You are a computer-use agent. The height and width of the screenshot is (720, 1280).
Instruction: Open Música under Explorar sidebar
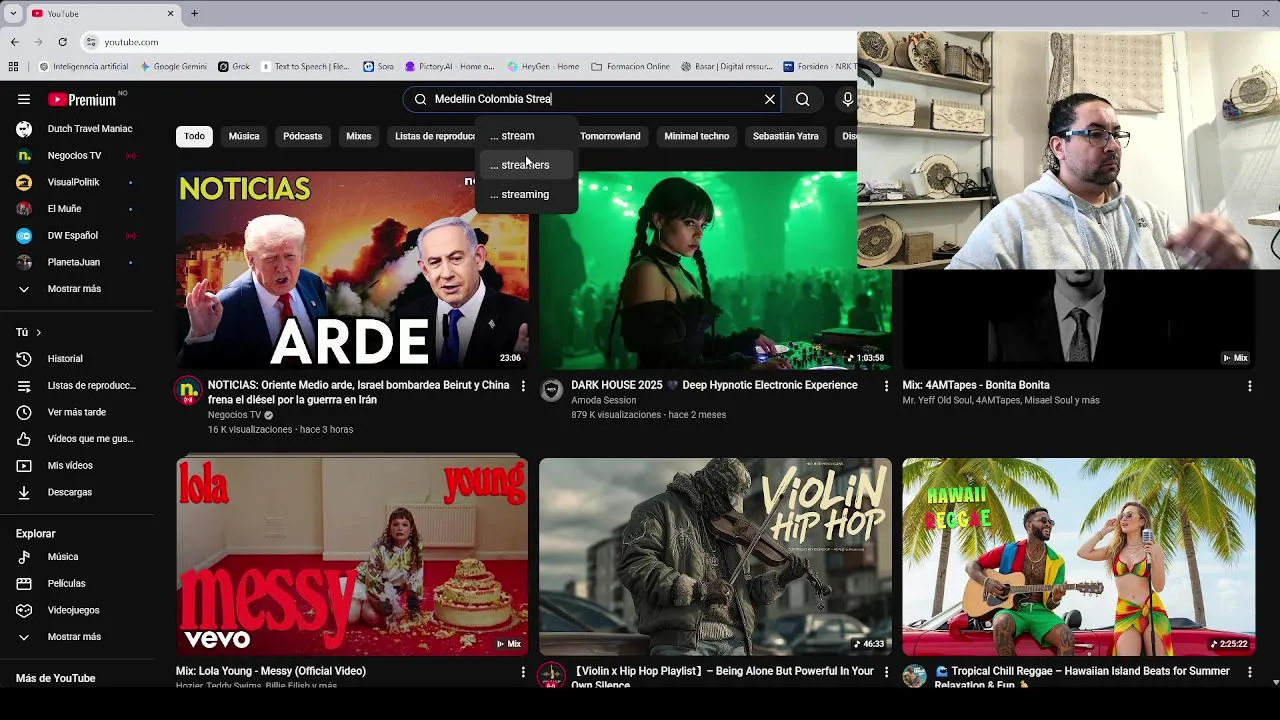click(x=76, y=557)
